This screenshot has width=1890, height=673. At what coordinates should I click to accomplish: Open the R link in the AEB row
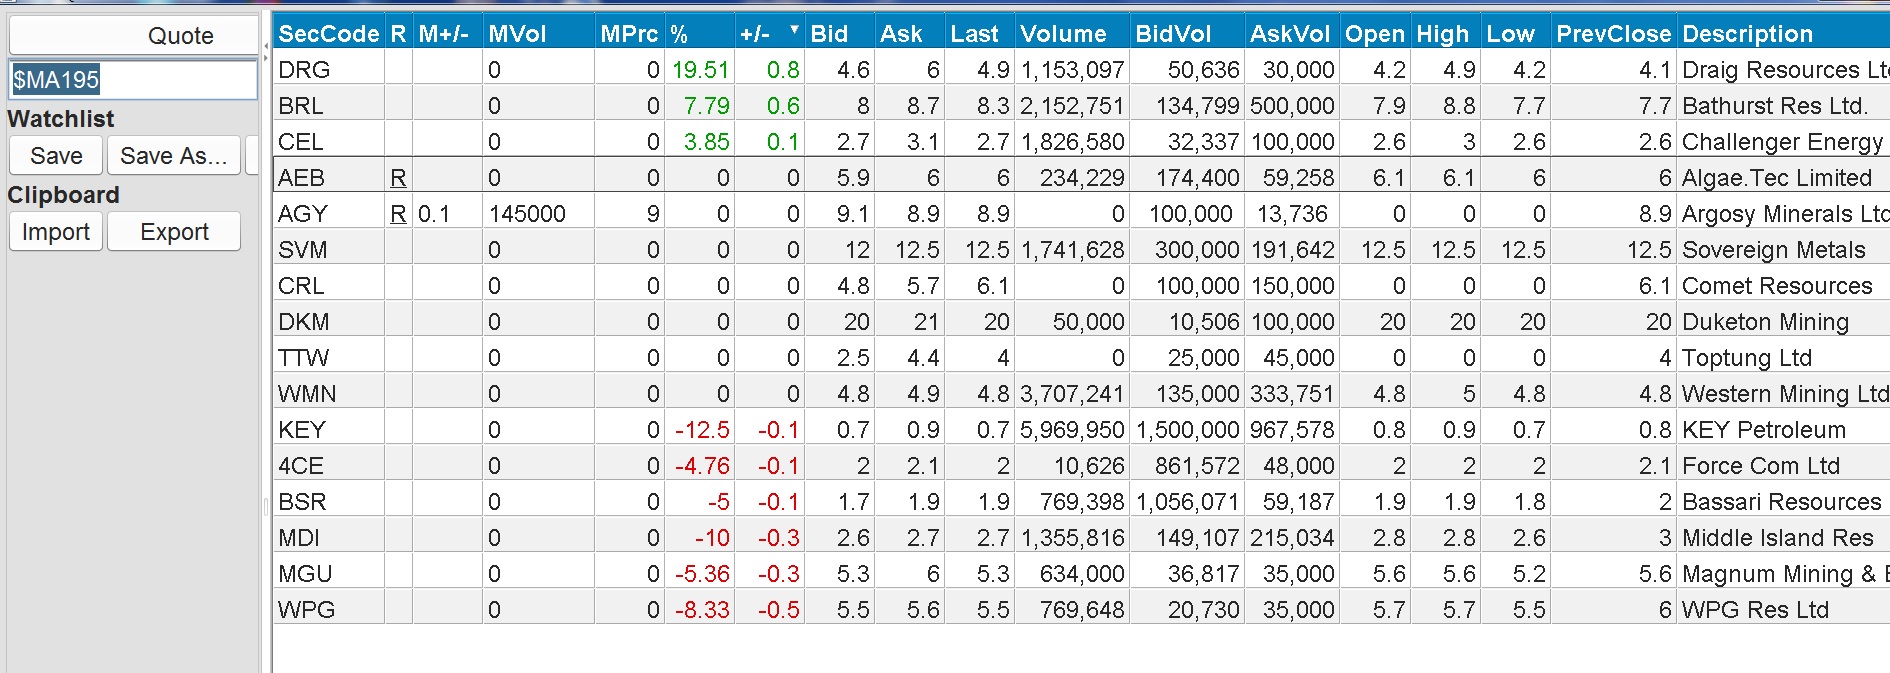(398, 178)
